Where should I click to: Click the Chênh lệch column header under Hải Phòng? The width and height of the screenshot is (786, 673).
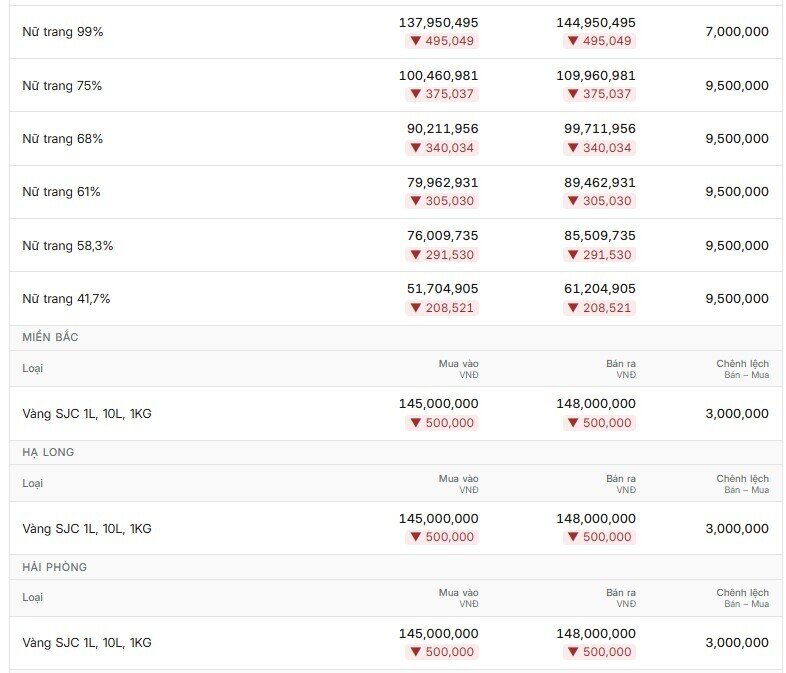point(742,598)
